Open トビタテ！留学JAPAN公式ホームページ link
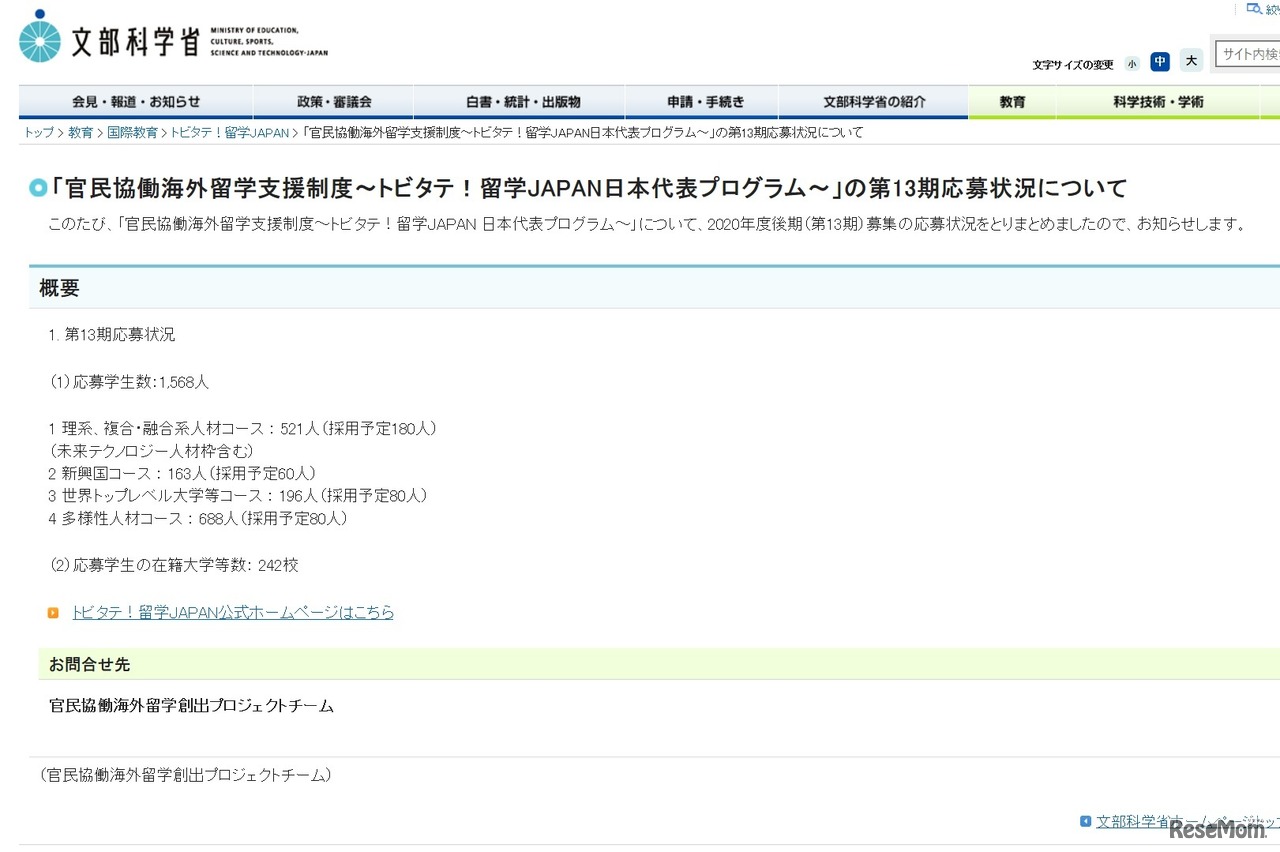The image size is (1280, 852). [x=232, y=612]
